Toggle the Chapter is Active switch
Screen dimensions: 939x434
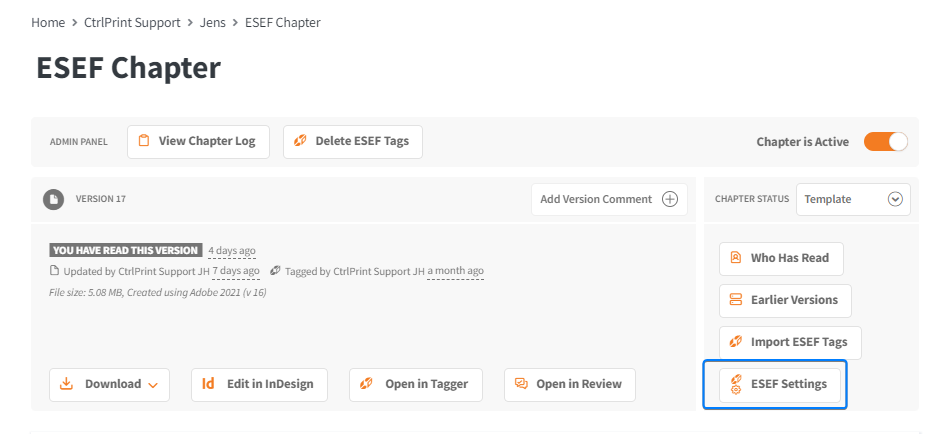click(x=886, y=142)
